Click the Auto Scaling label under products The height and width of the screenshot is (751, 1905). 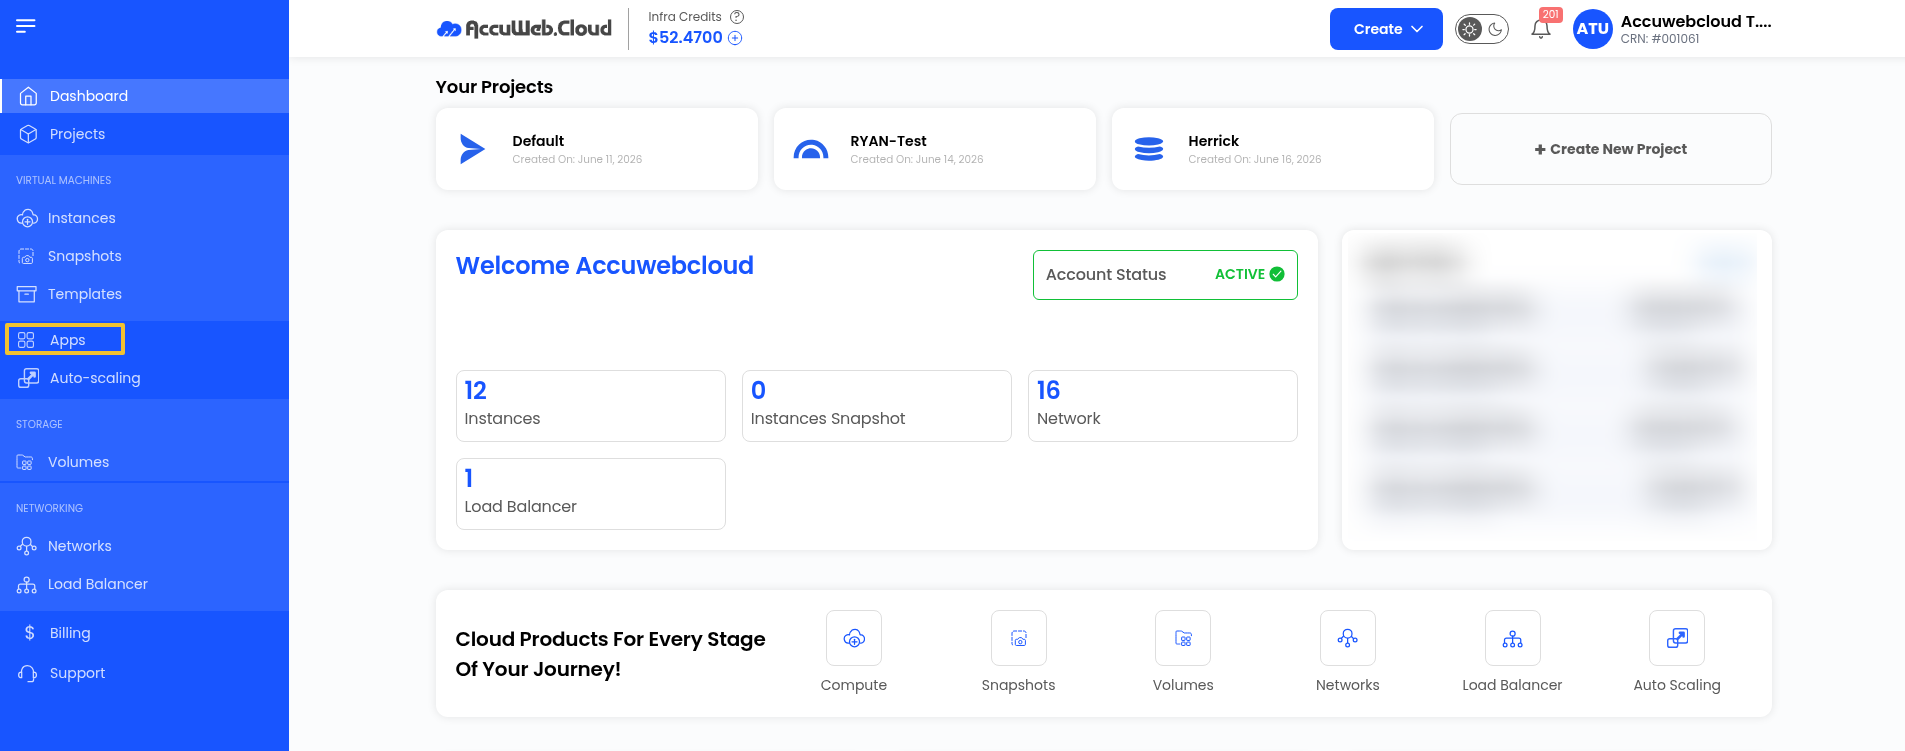point(1677,685)
